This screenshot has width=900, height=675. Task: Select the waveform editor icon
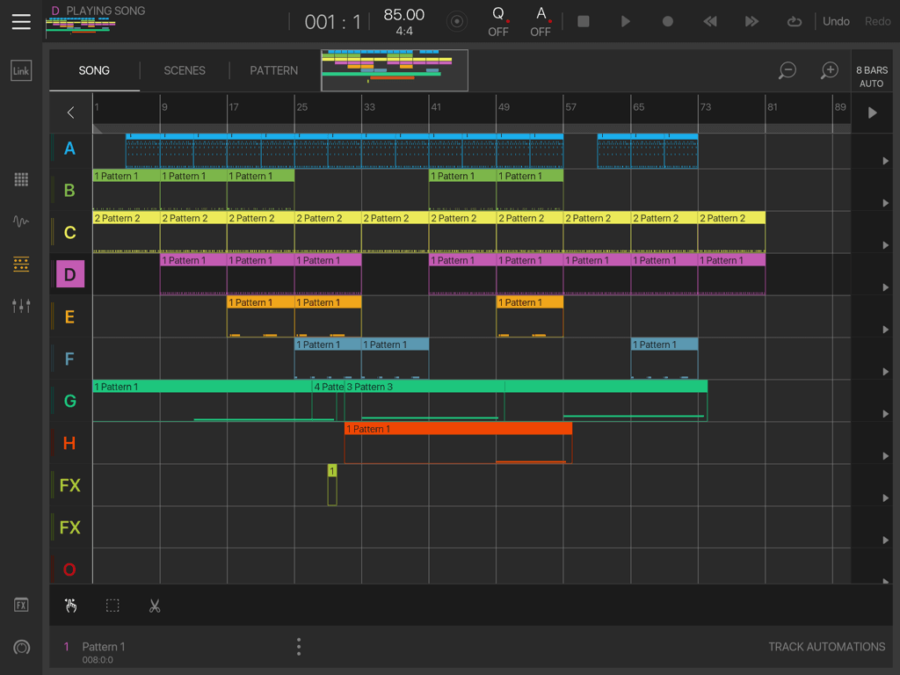coord(20,222)
